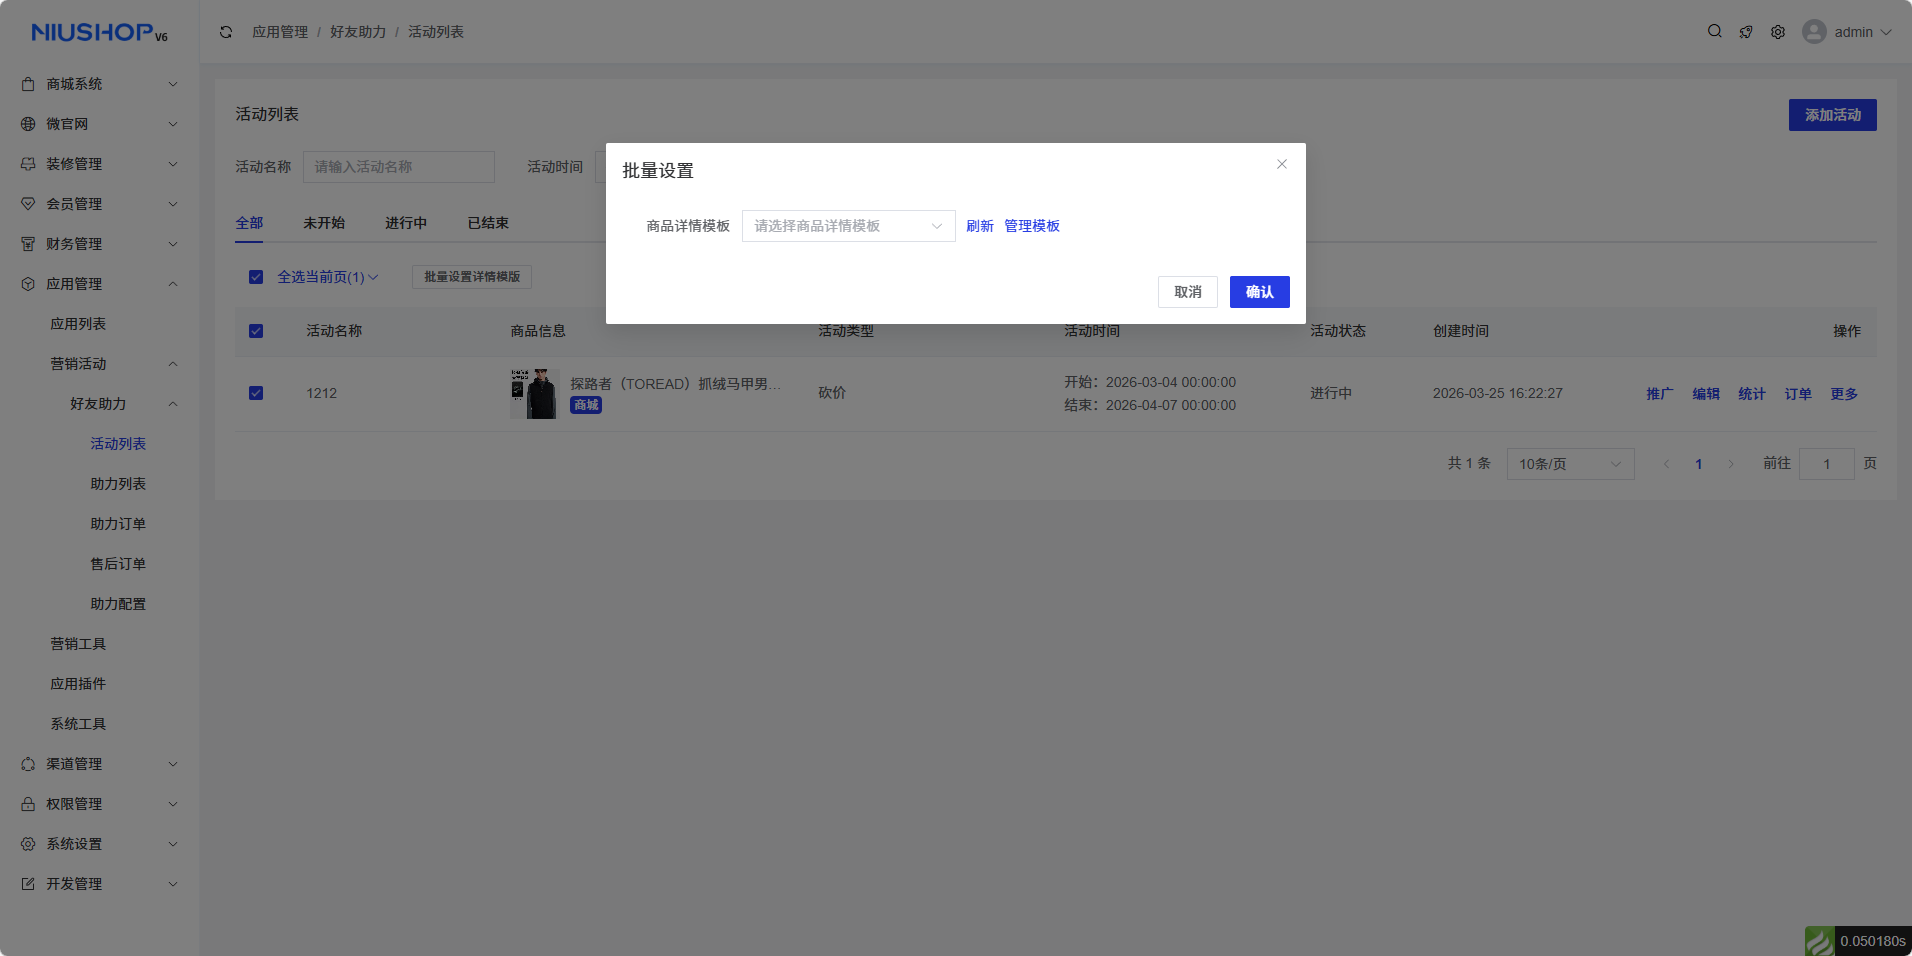
Task: Click 确认 button in dialog
Action: coord(1260,292)
